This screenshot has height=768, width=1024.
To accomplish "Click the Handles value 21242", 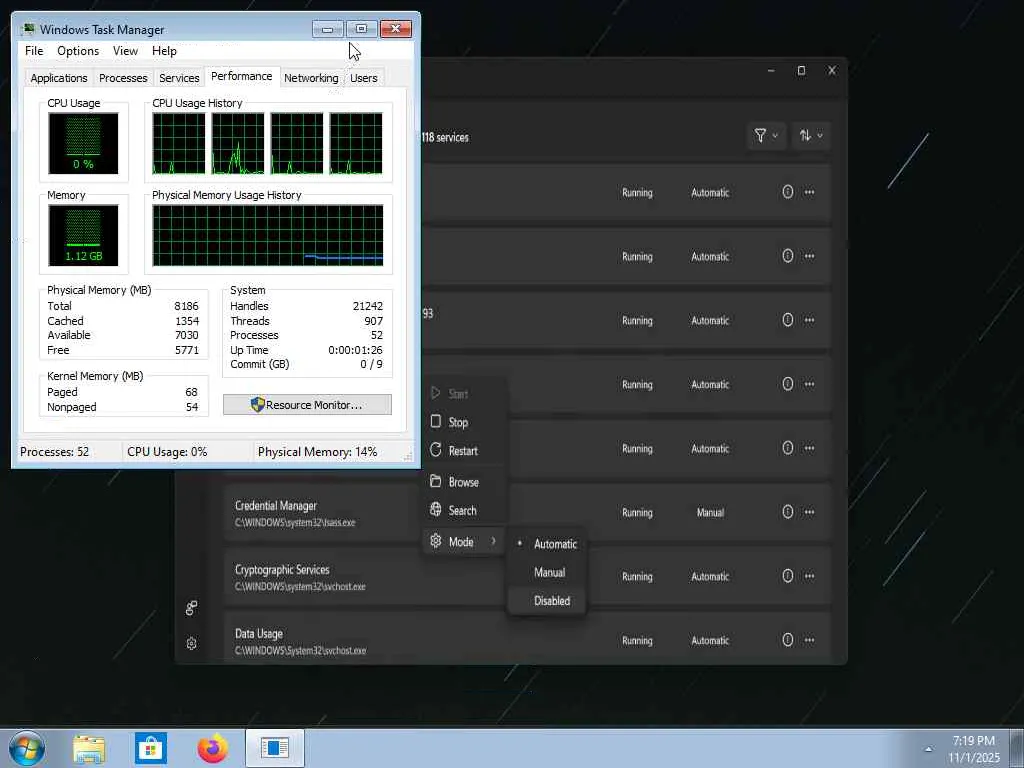I will [x=368, y=306].
